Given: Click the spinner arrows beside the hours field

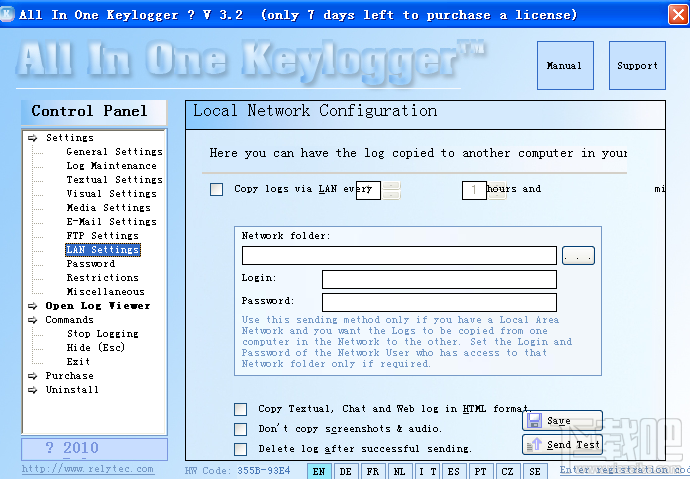Looking at the screenshot, I should (x=497, y=190).
